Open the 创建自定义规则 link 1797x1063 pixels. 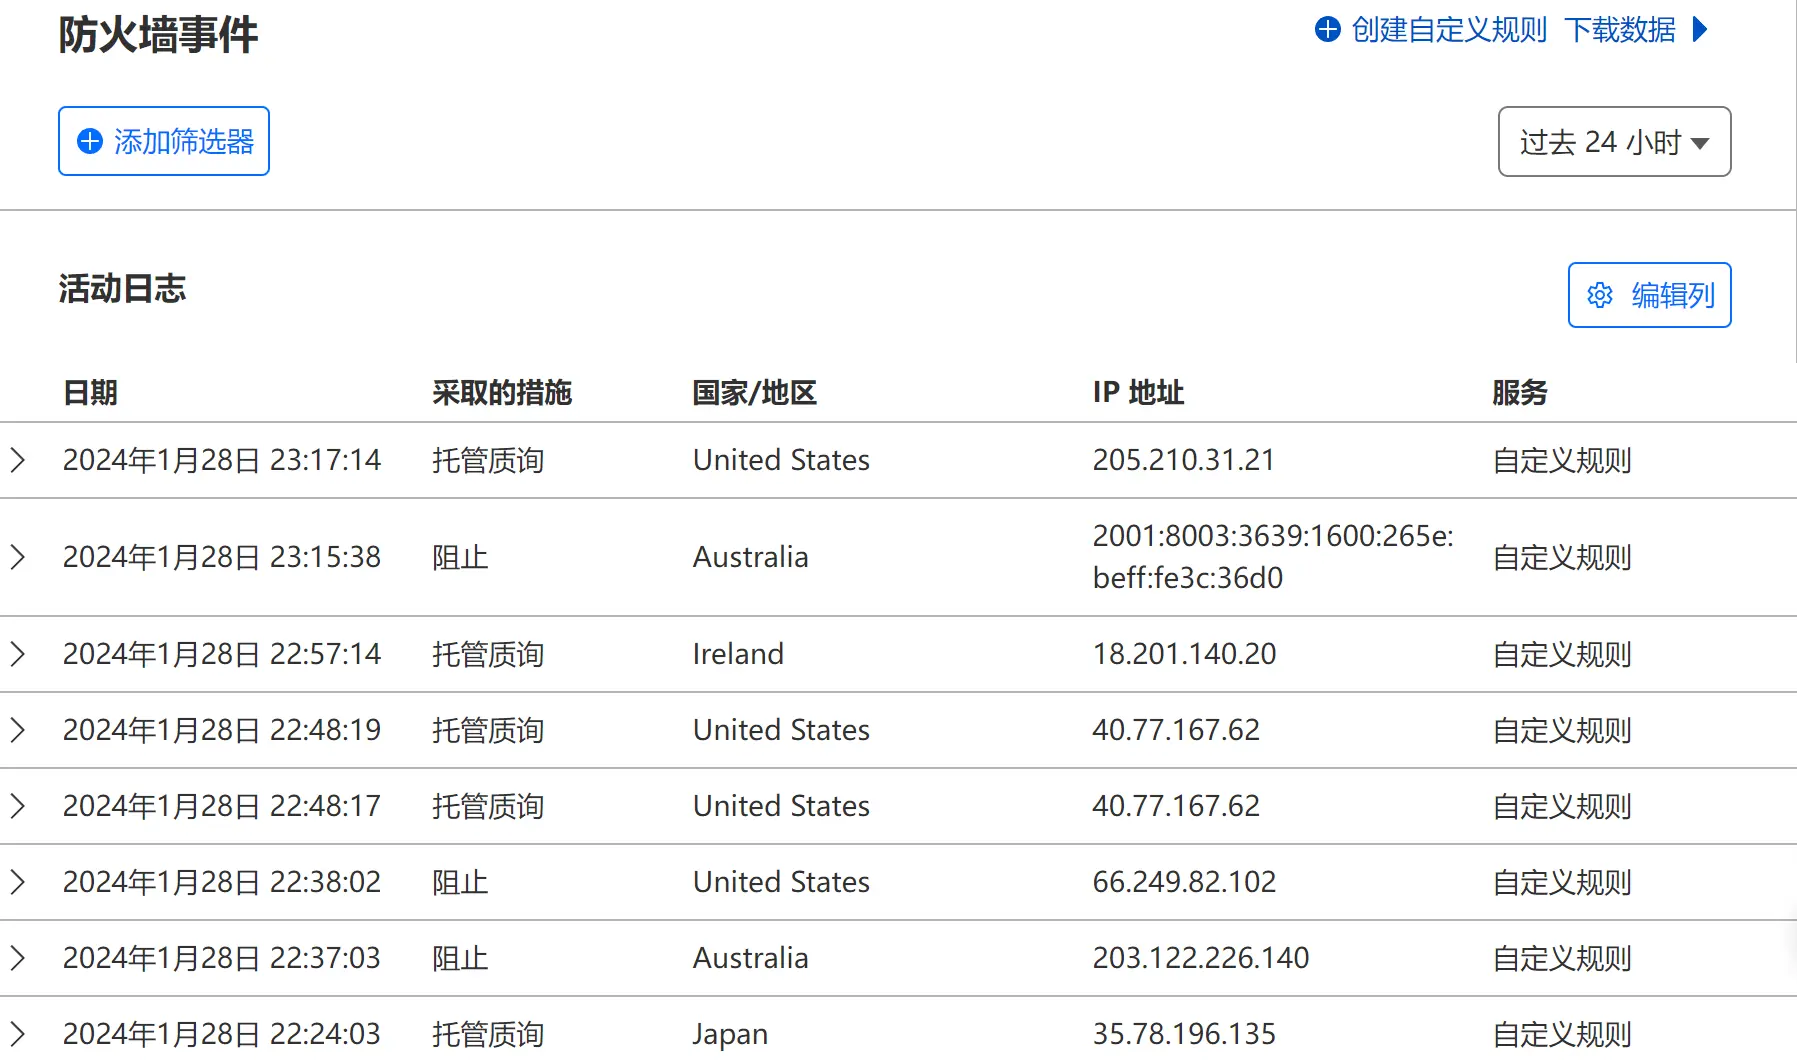(1449, 30)
